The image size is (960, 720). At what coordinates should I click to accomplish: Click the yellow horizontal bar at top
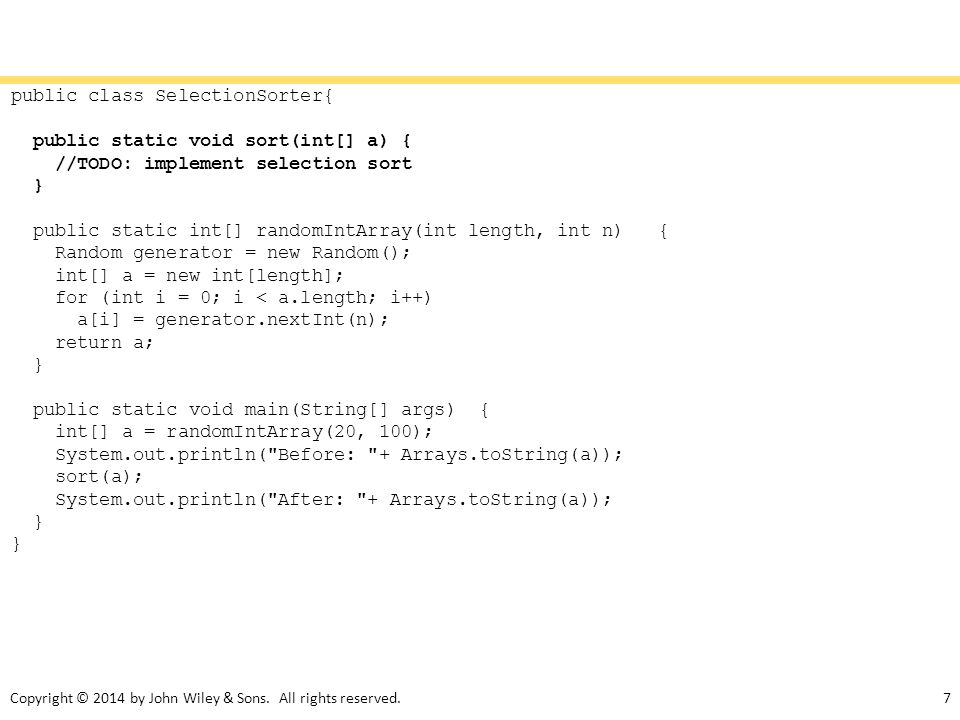(480, 80)
